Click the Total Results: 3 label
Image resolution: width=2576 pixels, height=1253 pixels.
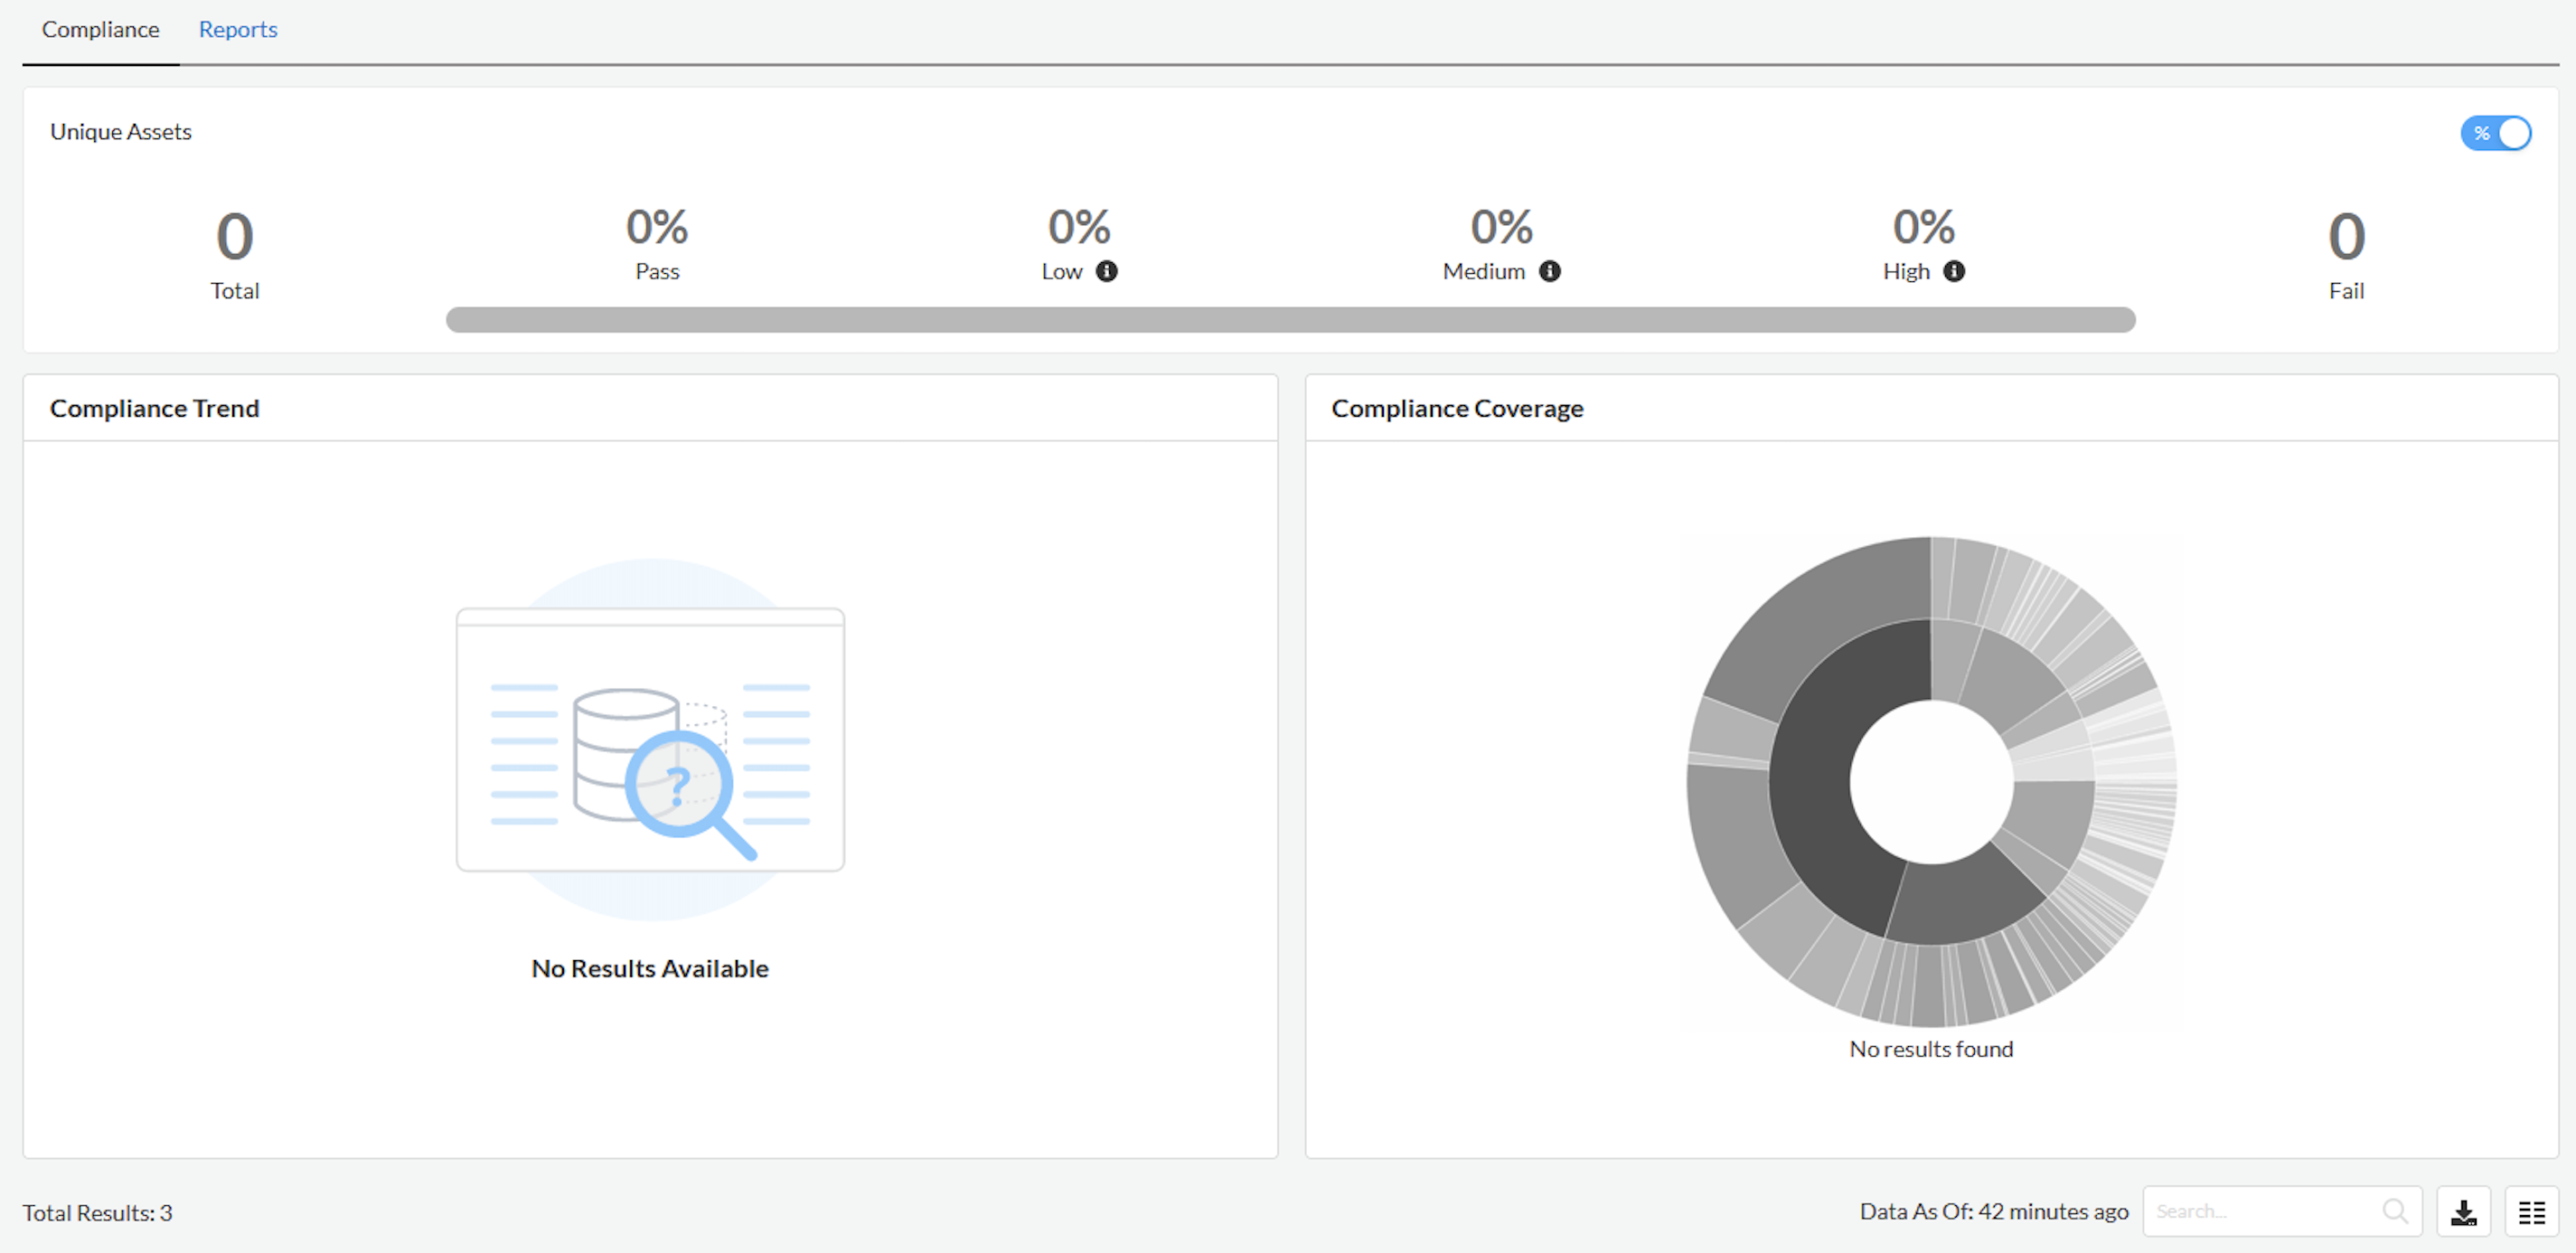pyautogui.click(x=99, y=1212)
